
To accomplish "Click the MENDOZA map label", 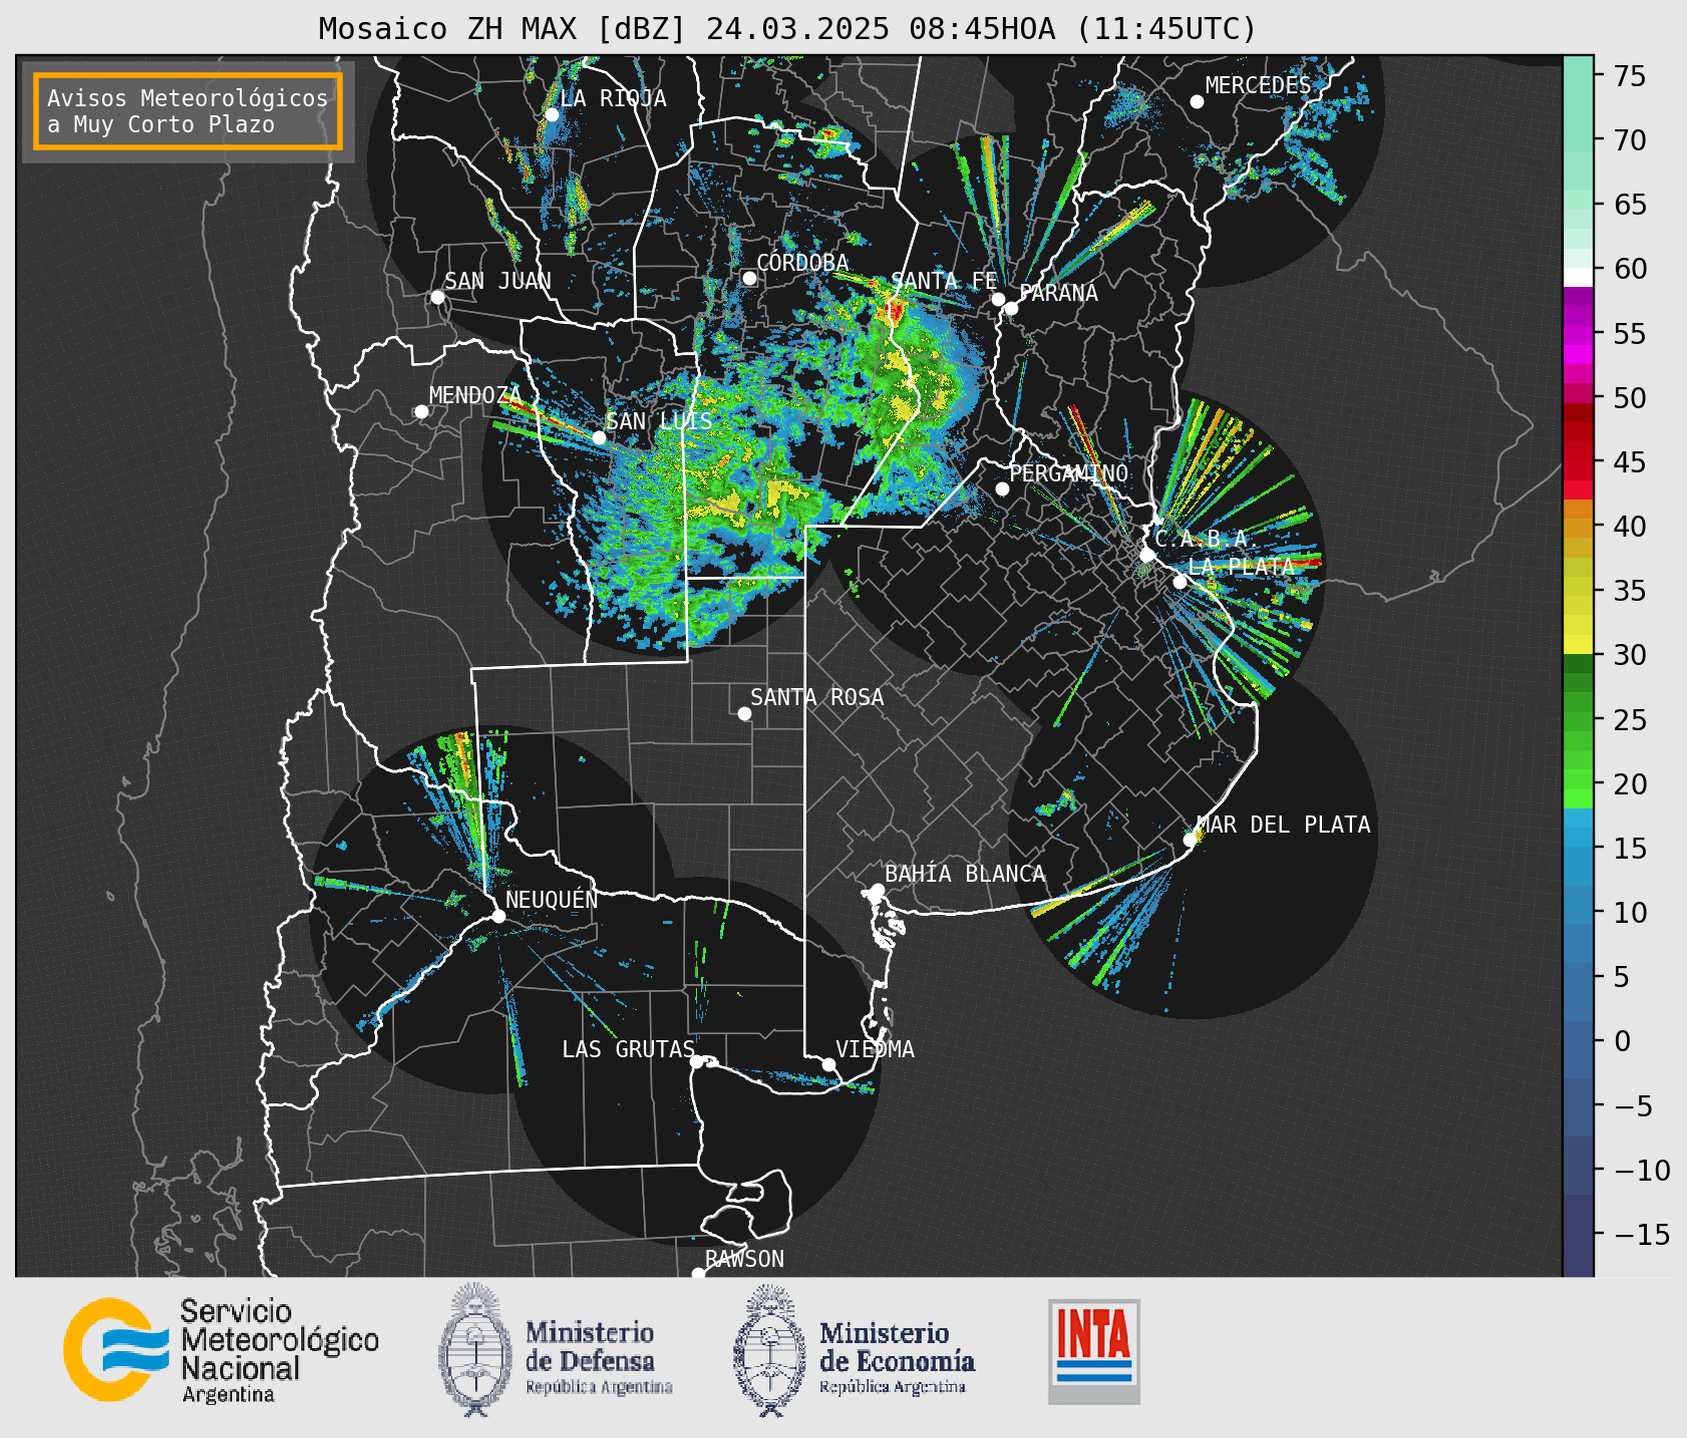I will click(476, 395).
